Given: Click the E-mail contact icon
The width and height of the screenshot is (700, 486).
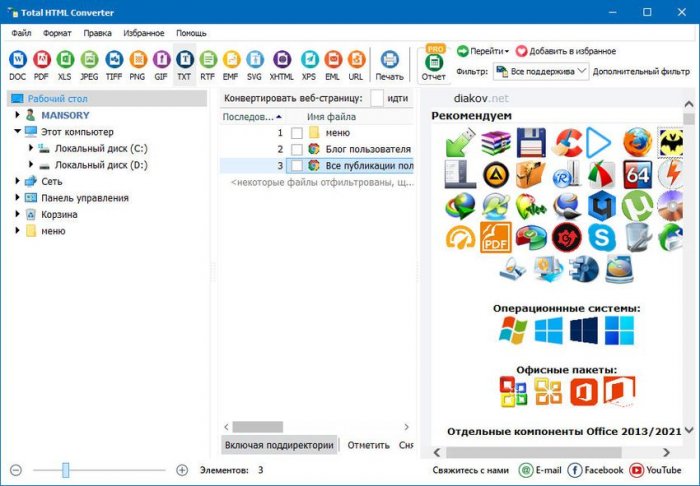Looking at the screenshot, I should (527, 470).
